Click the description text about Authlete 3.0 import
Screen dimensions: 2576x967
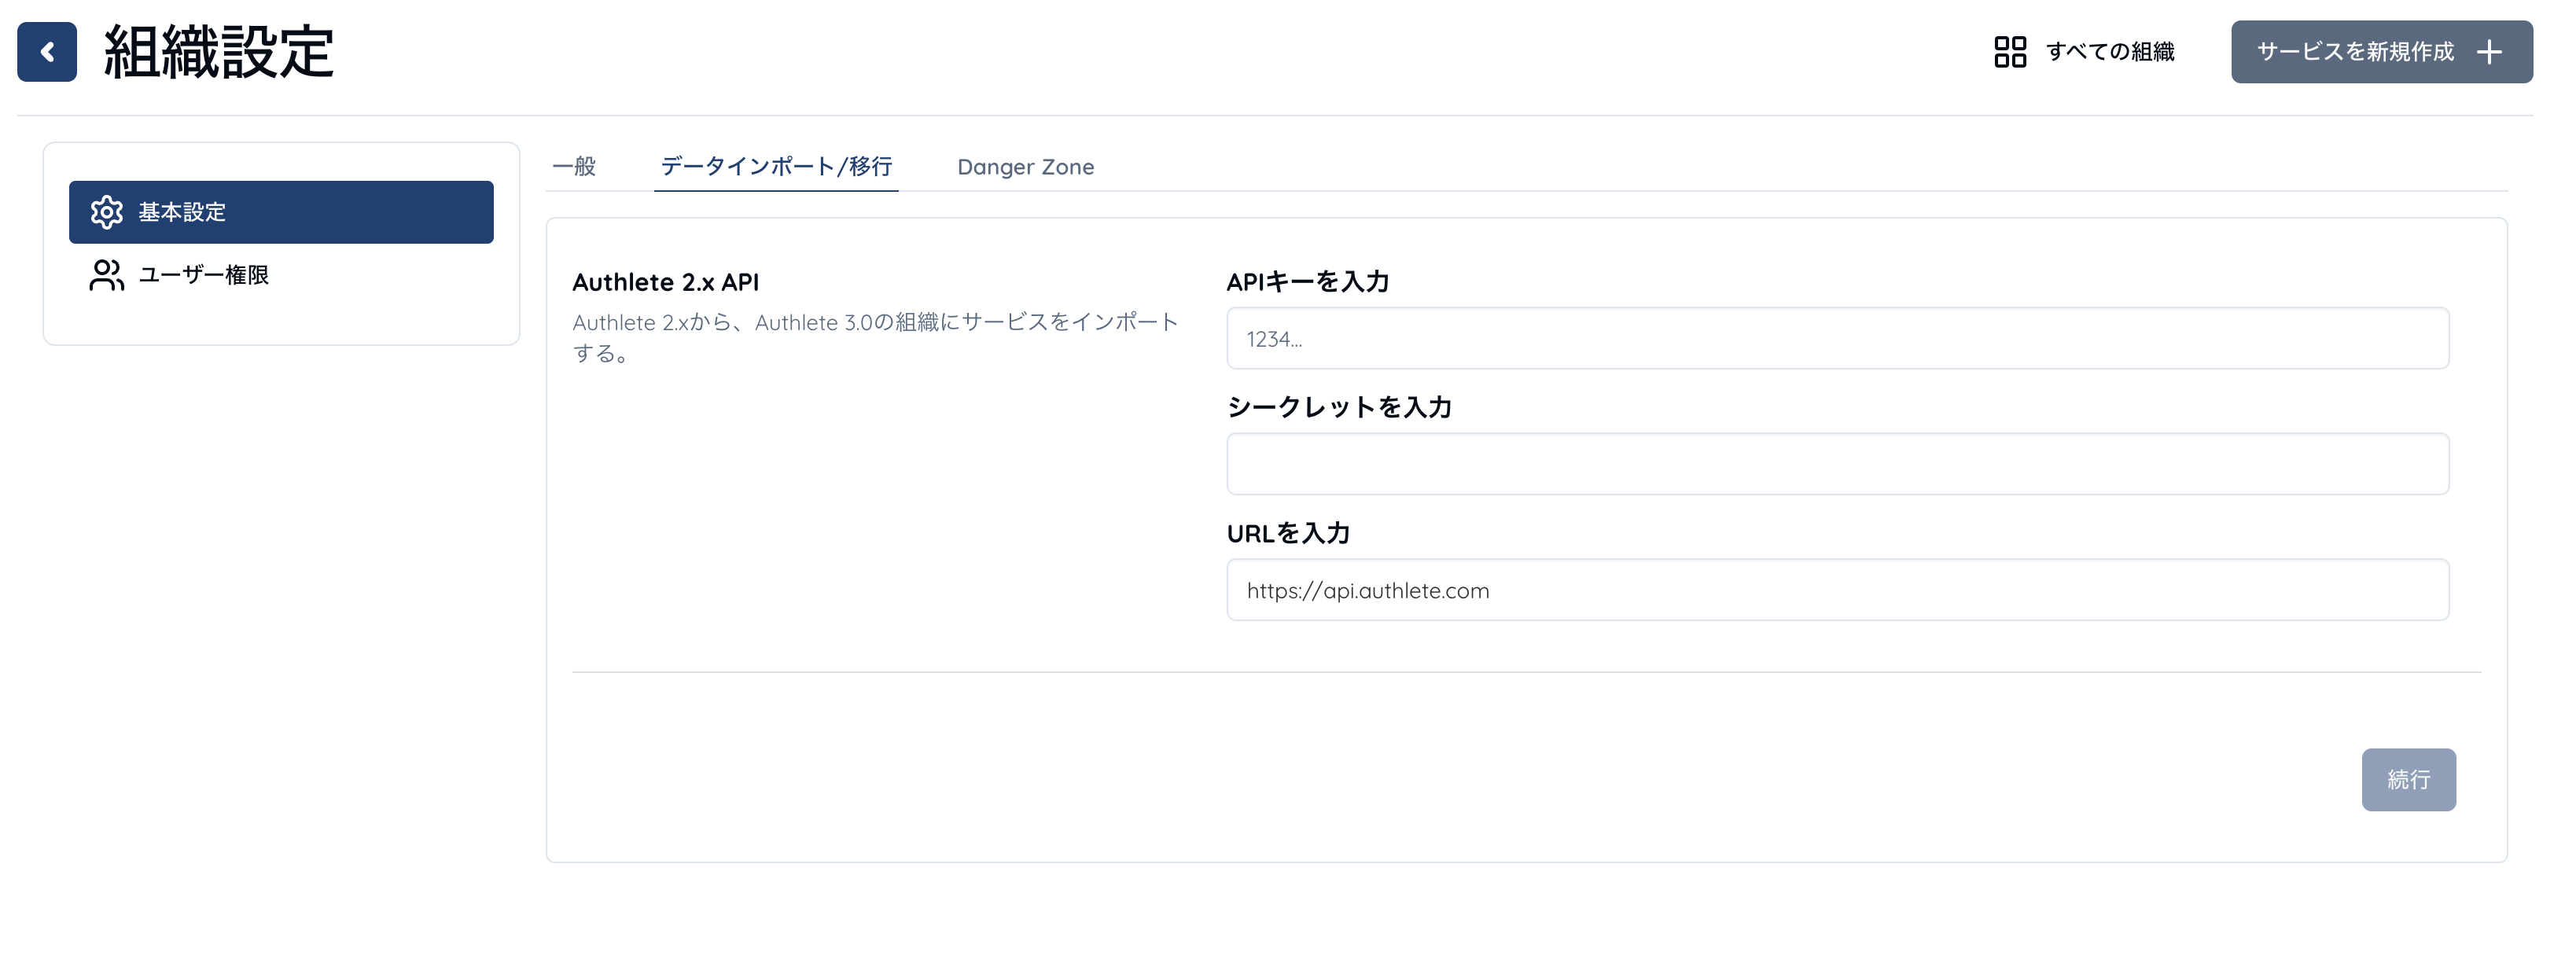pyautogui.click(x=875, y=338)
